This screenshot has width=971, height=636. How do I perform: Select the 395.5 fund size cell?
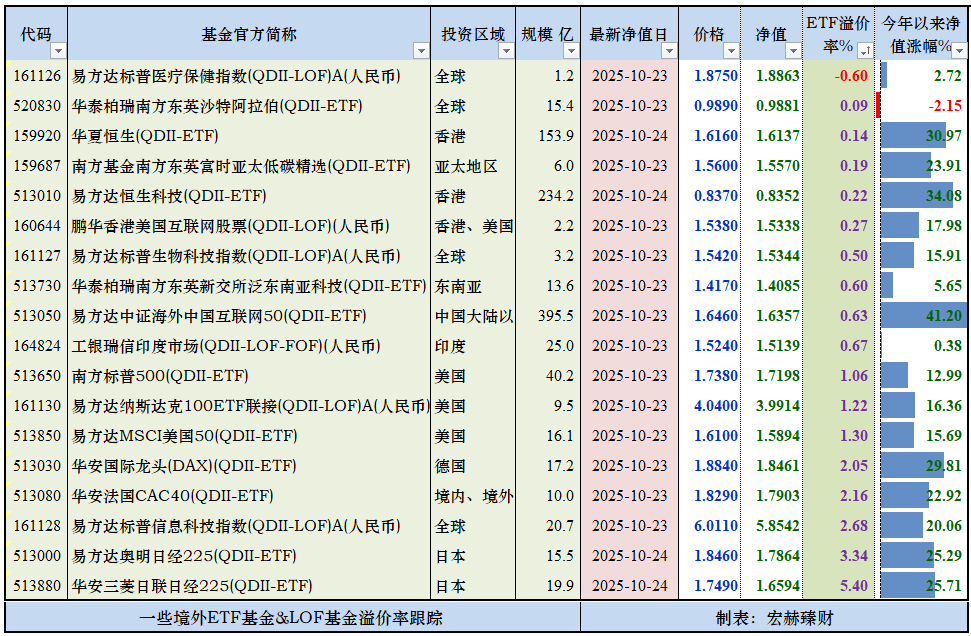[x=548, y=316]
